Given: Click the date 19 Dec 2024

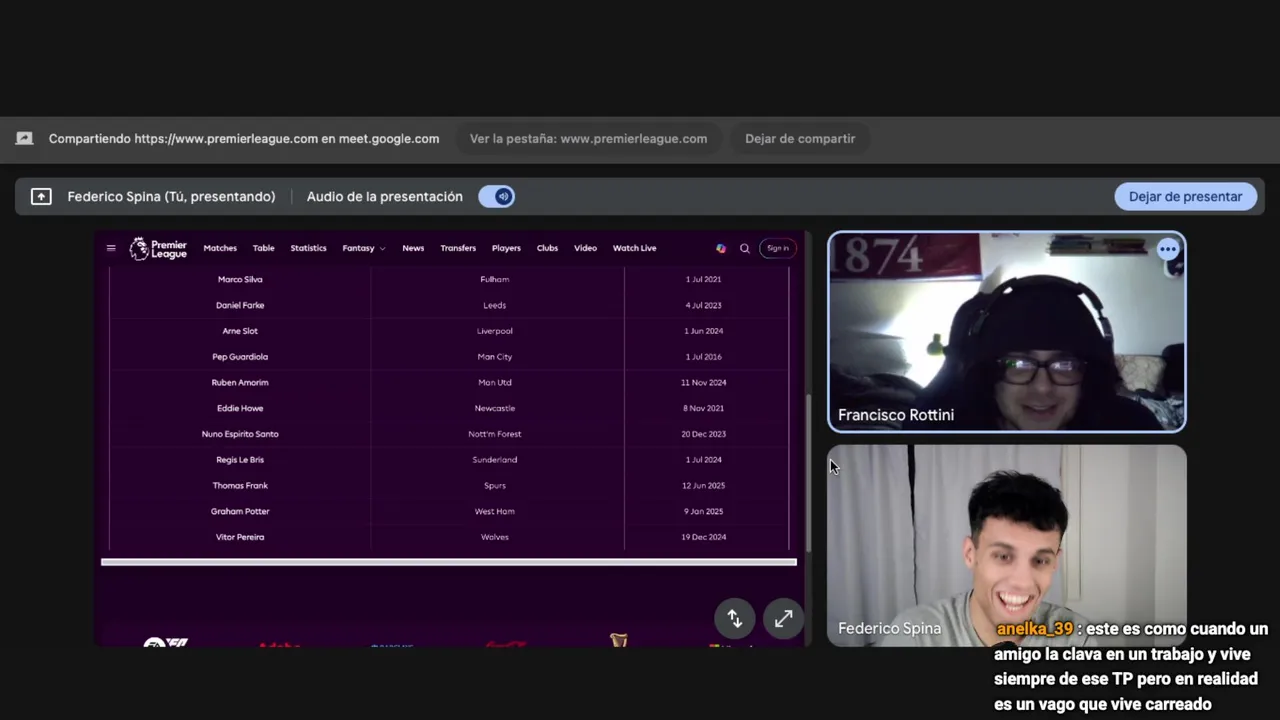Looking at the screenshot, I should tap(703, 537).
